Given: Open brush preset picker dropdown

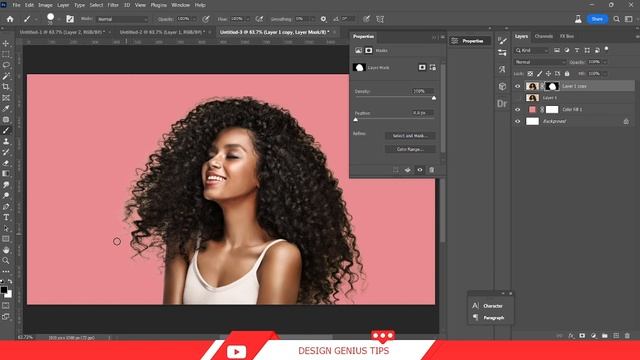Looking at the screenshot, I should pos(59,19).
